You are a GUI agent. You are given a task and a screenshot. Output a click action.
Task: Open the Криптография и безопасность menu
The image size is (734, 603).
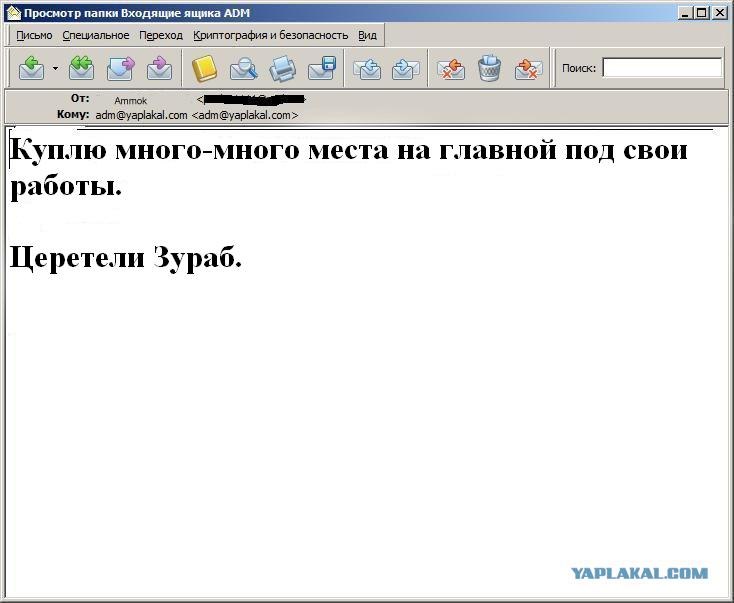tap(271, 35)
